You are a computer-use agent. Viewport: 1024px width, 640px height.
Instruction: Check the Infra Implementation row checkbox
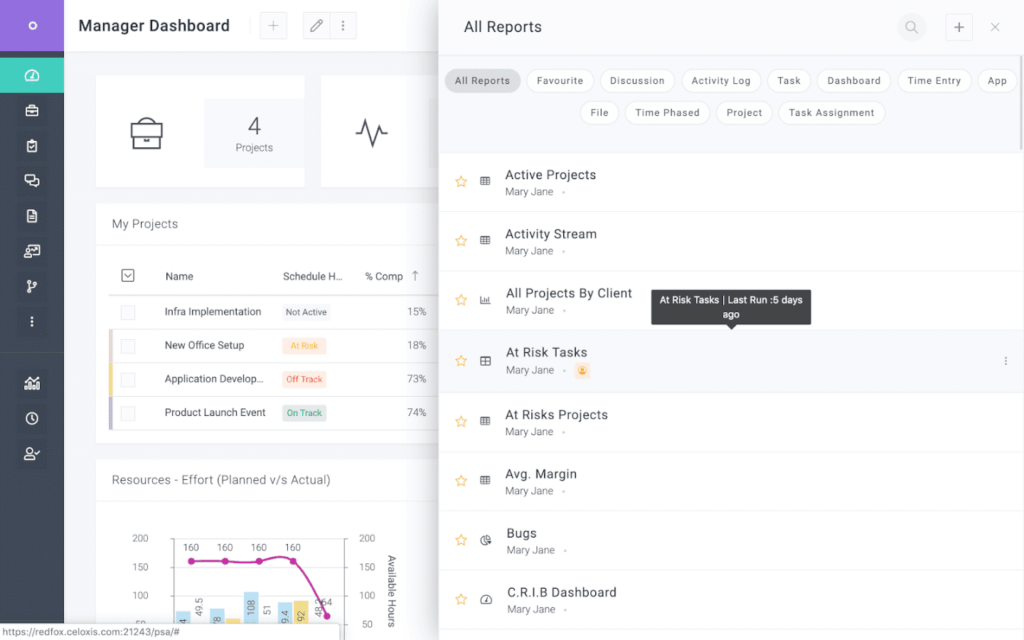(x=128, y=312)
